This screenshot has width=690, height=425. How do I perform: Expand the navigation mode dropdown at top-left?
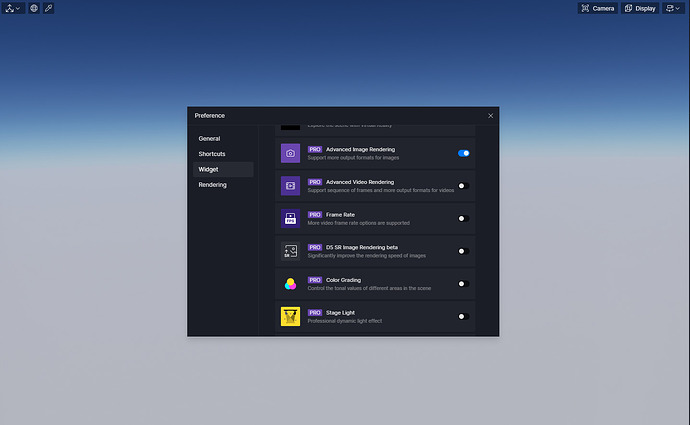(12, 8)
